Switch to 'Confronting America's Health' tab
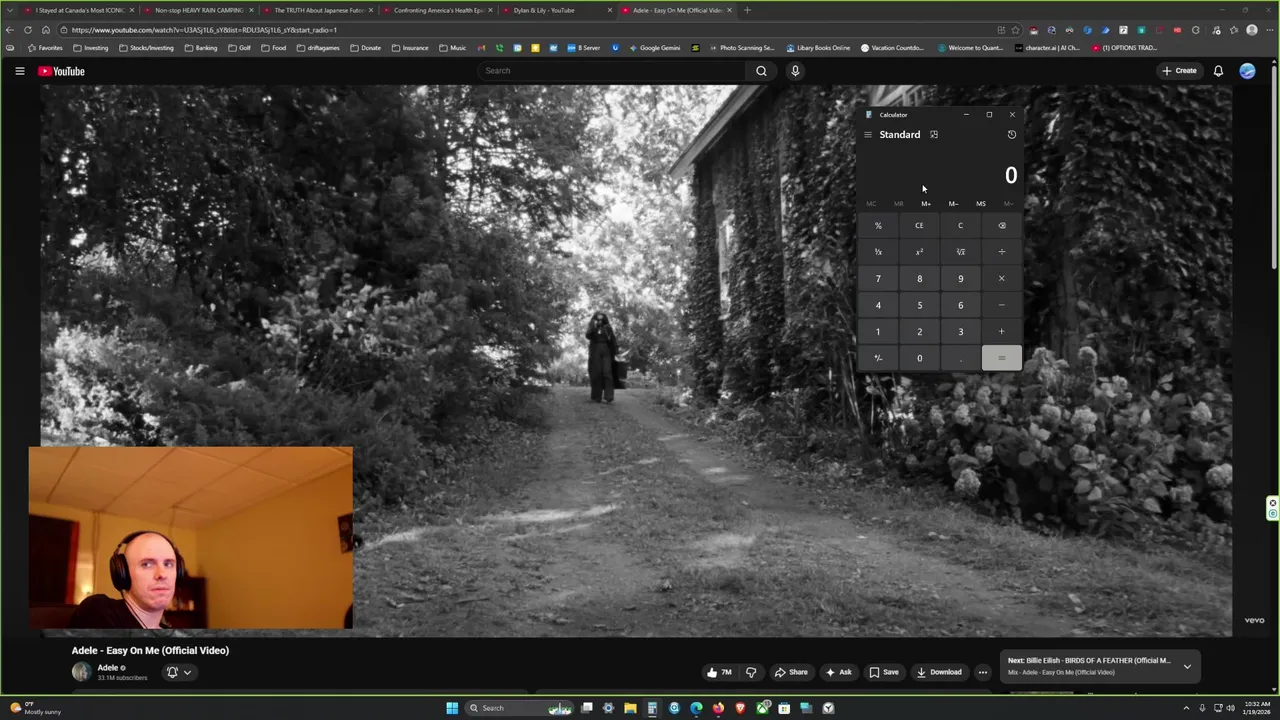Screen dimensions: 1280x720 coord(437,10)
